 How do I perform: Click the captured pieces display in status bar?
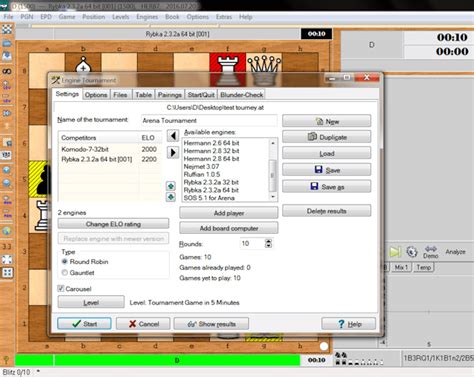point(359,359)
